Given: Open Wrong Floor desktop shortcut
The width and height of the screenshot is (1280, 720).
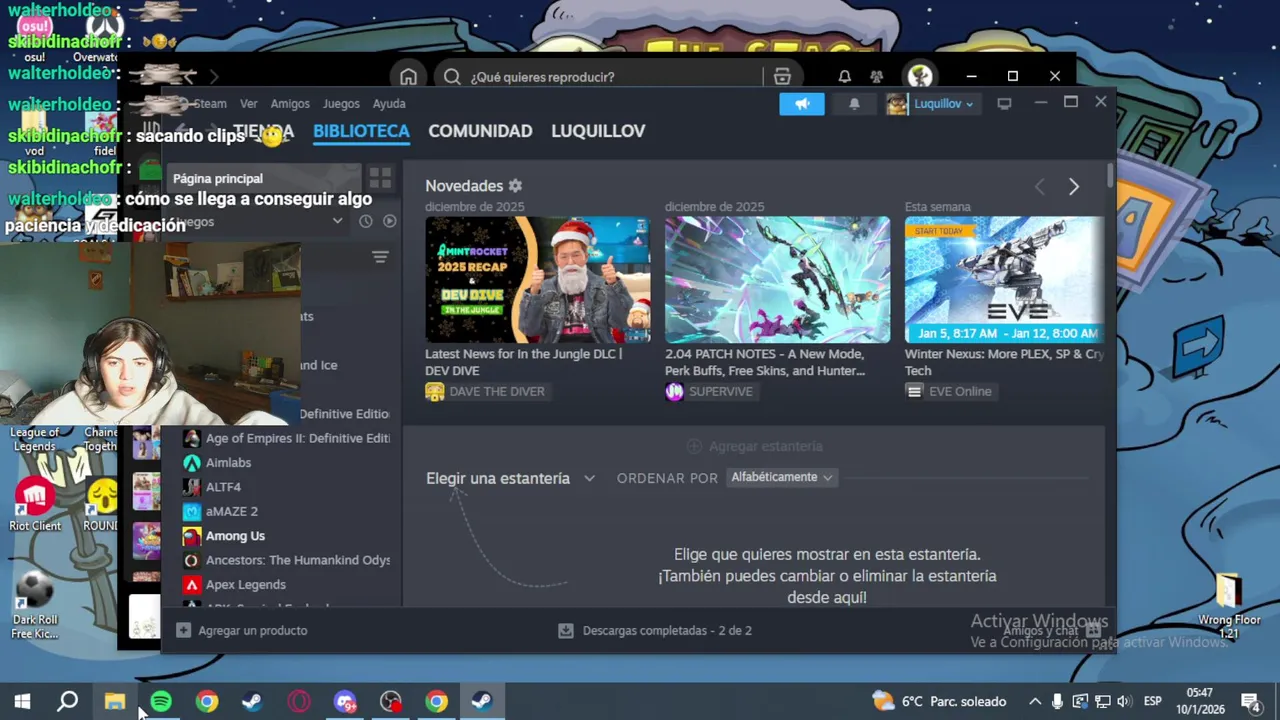Looking at the screenshot, I should click(x=1229, y=606).
